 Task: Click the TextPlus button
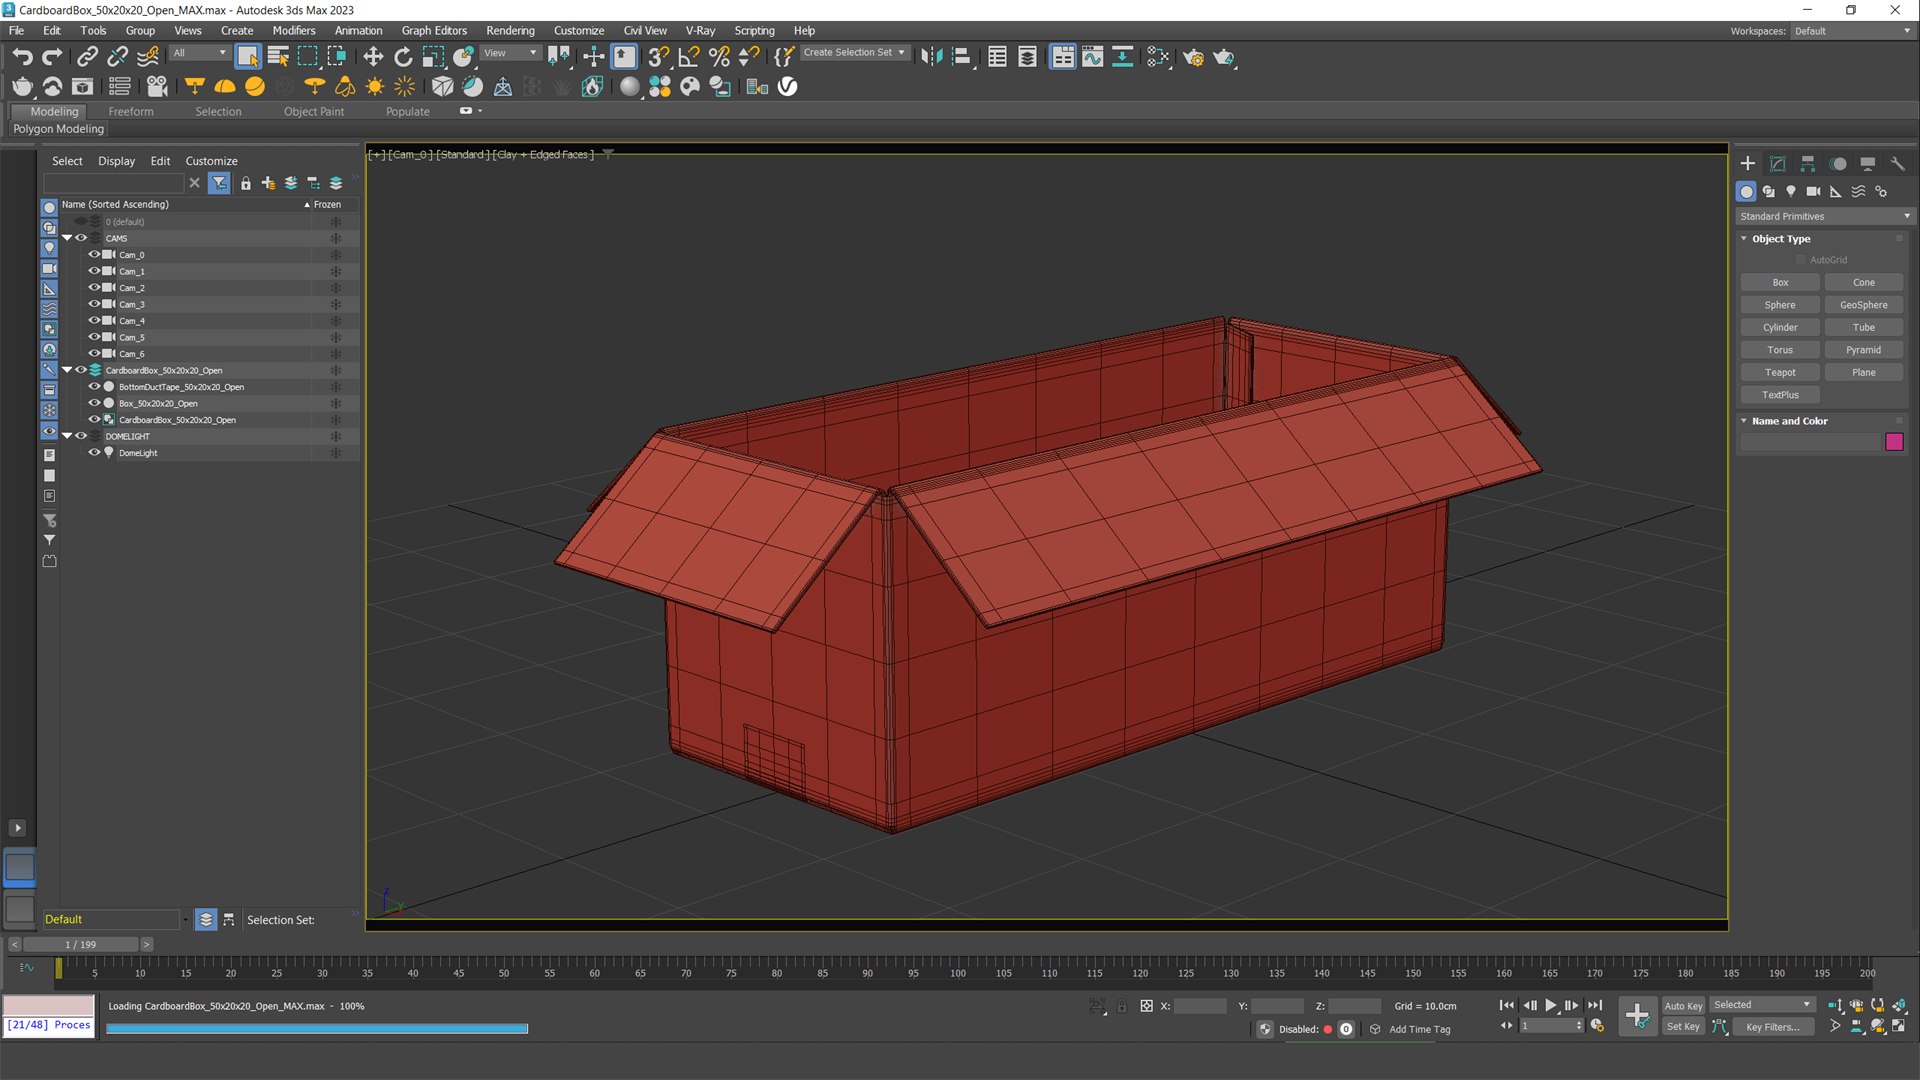pos(1780,395)
